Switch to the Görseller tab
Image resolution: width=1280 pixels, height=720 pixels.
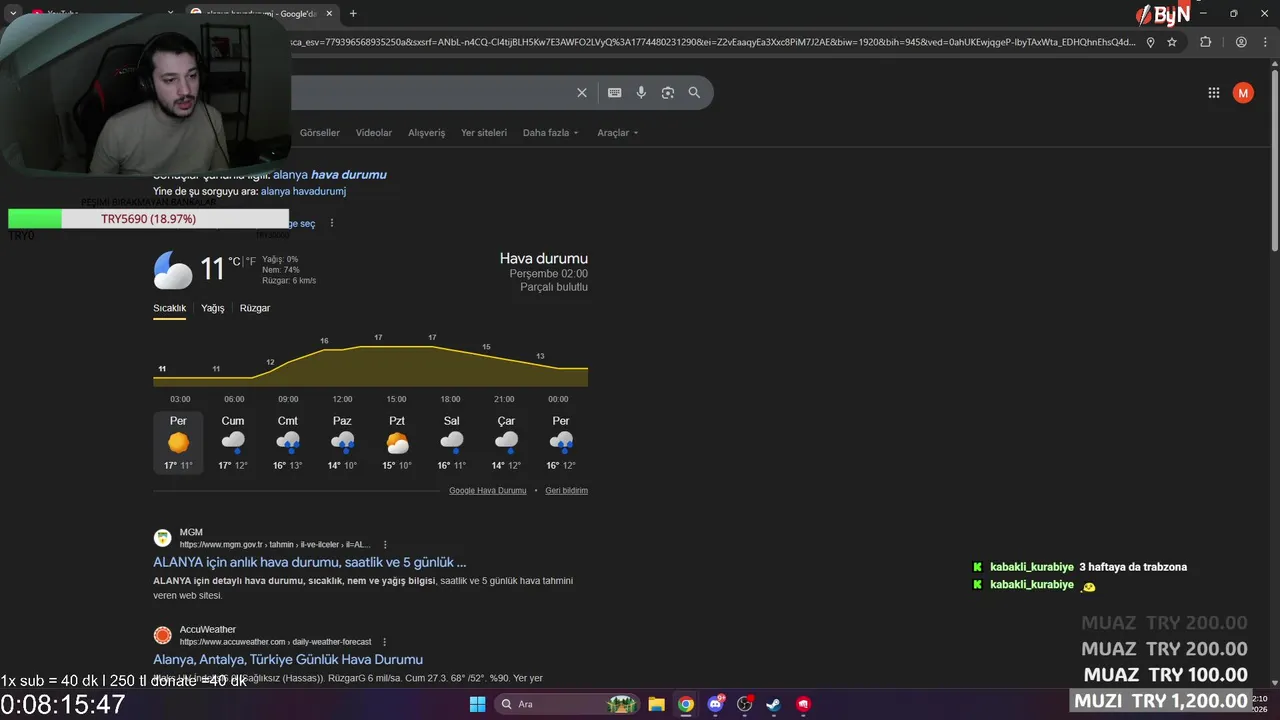click(x=320, y=133)
